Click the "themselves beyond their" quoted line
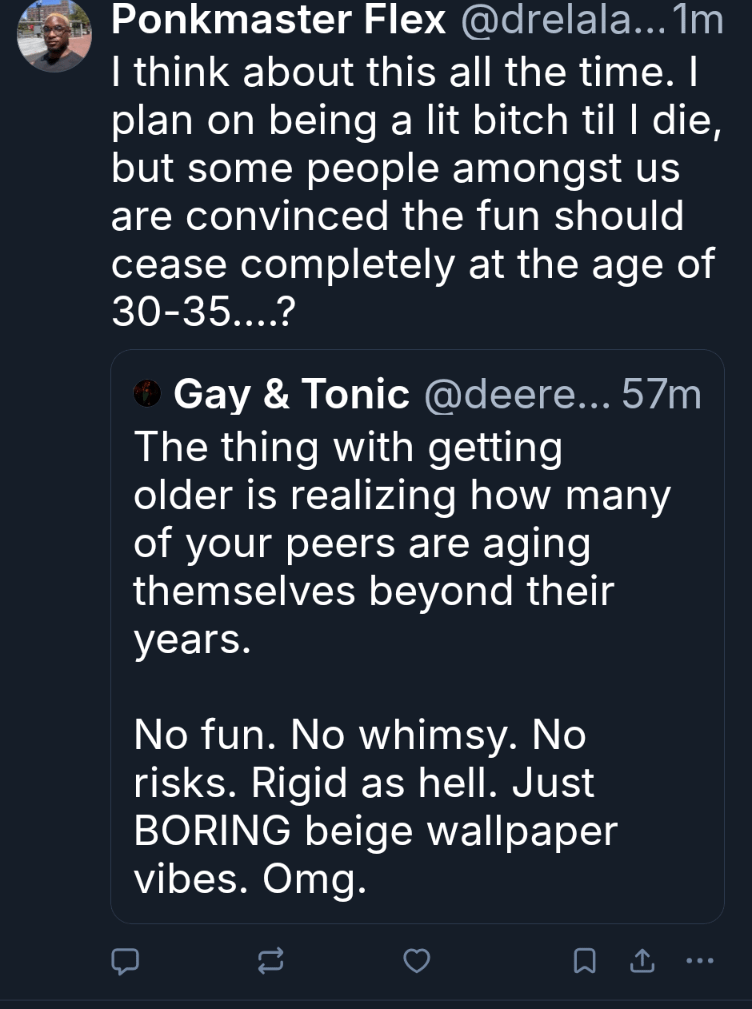This screenshot has height=1009, width=752. point(372,591)
